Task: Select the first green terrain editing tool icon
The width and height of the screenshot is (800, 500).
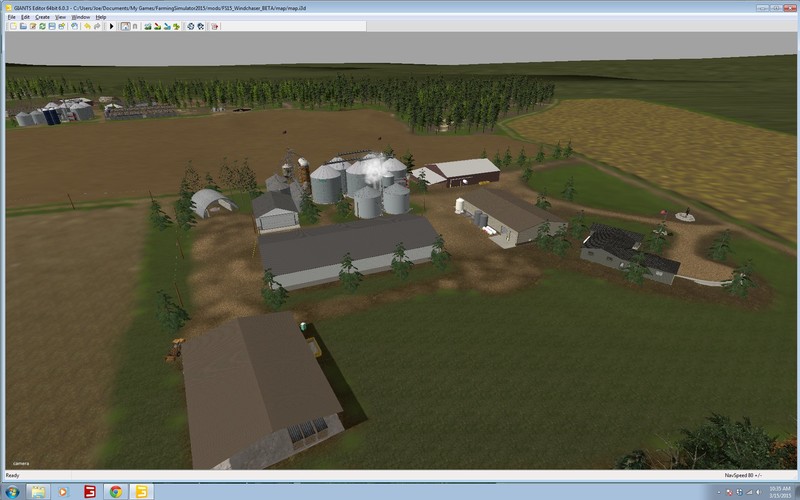Action: [x=147, y=26]
